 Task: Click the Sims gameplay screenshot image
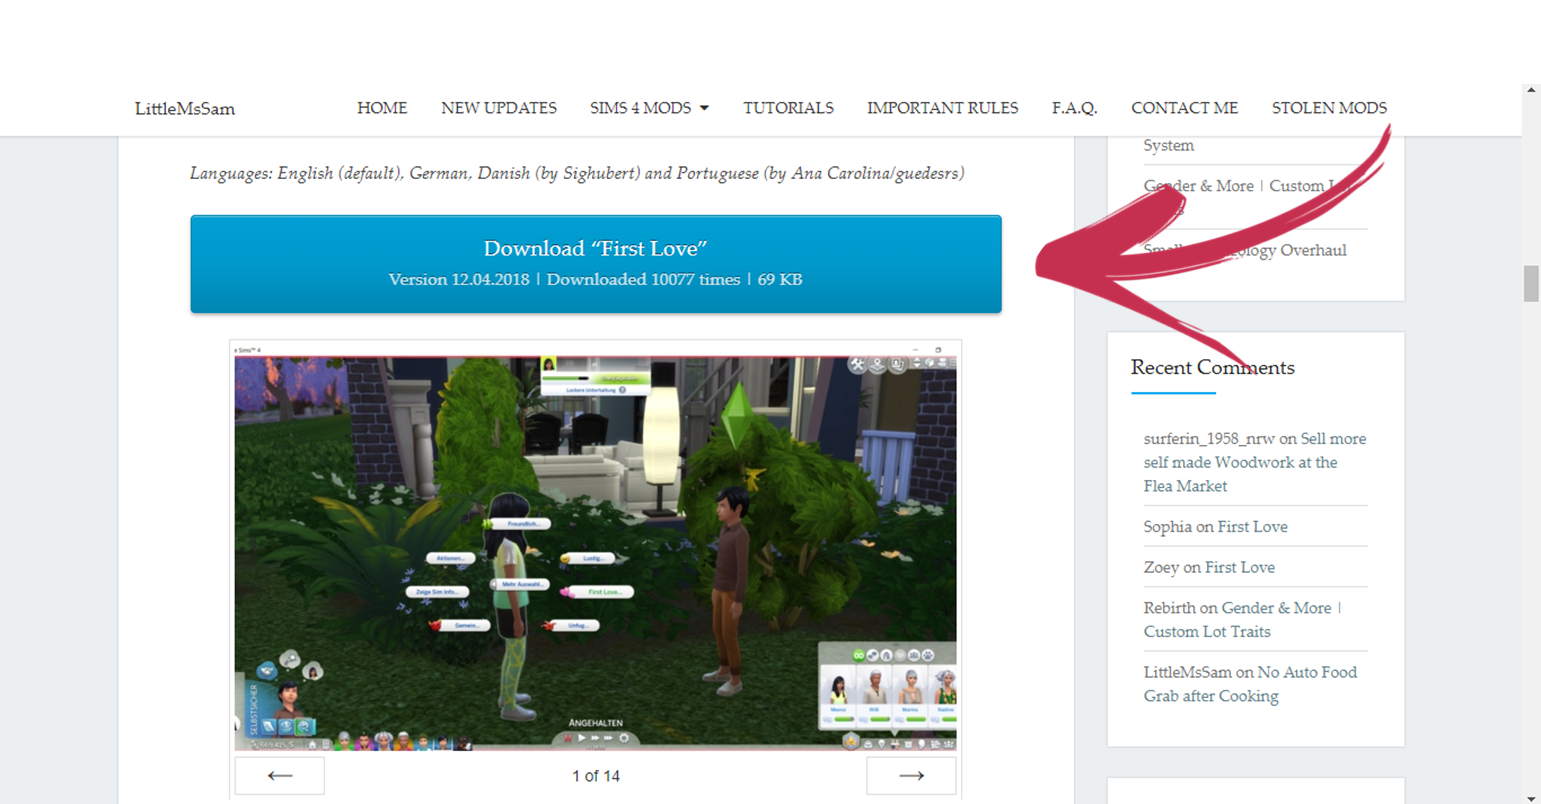coord(595,552)
